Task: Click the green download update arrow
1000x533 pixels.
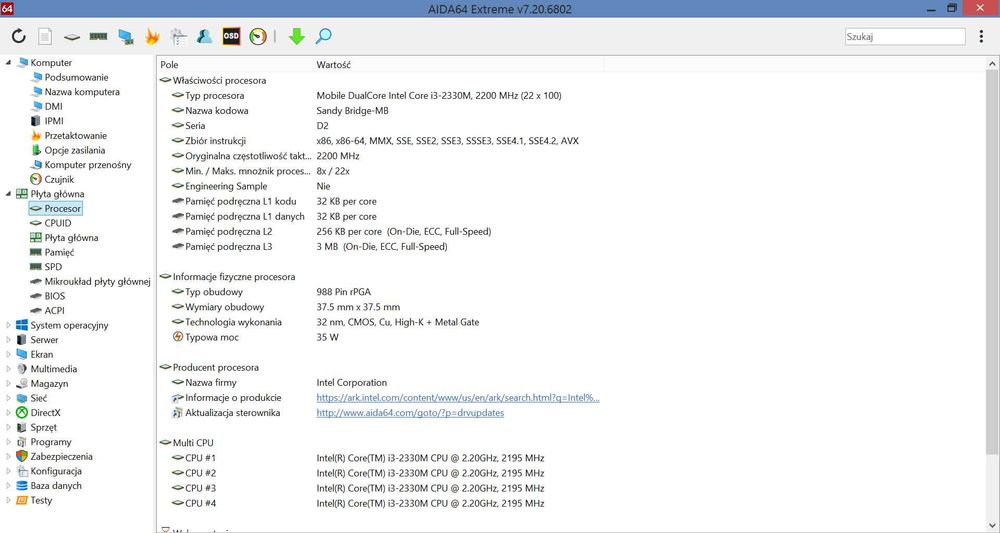Action: 297,36
